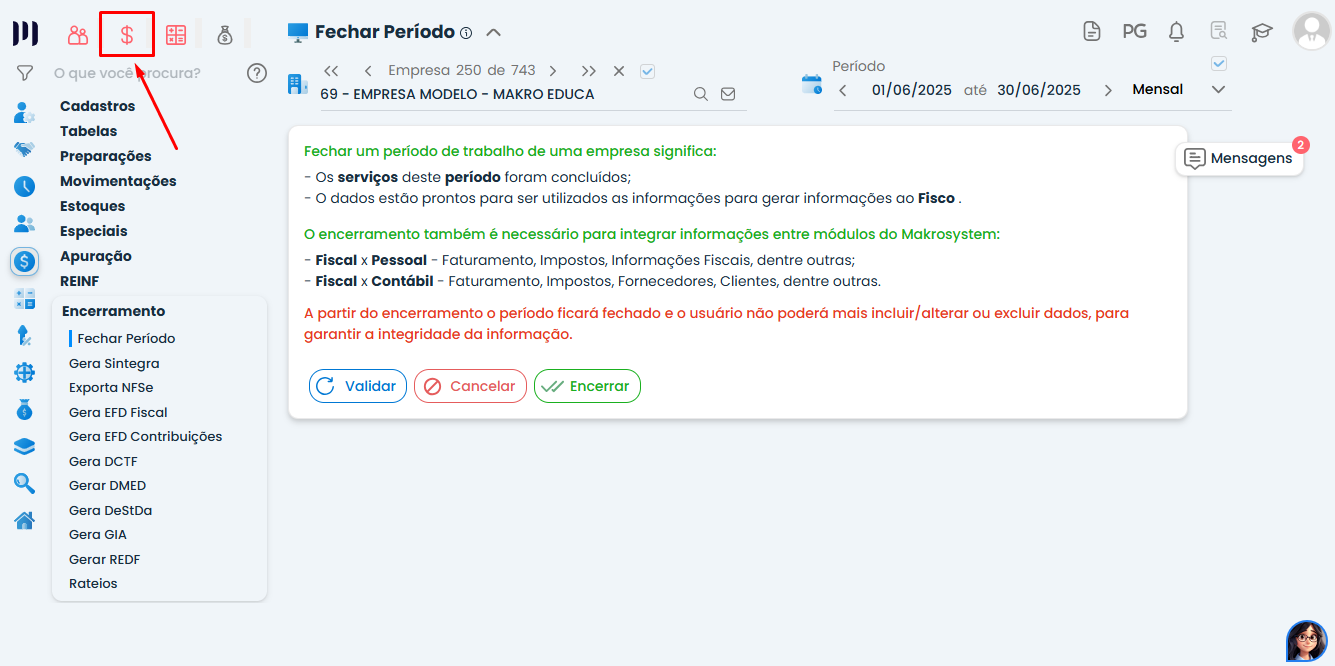The image size is (1335, 666).
Task: Search company with magnifier icon
Action: pos(701,94)
